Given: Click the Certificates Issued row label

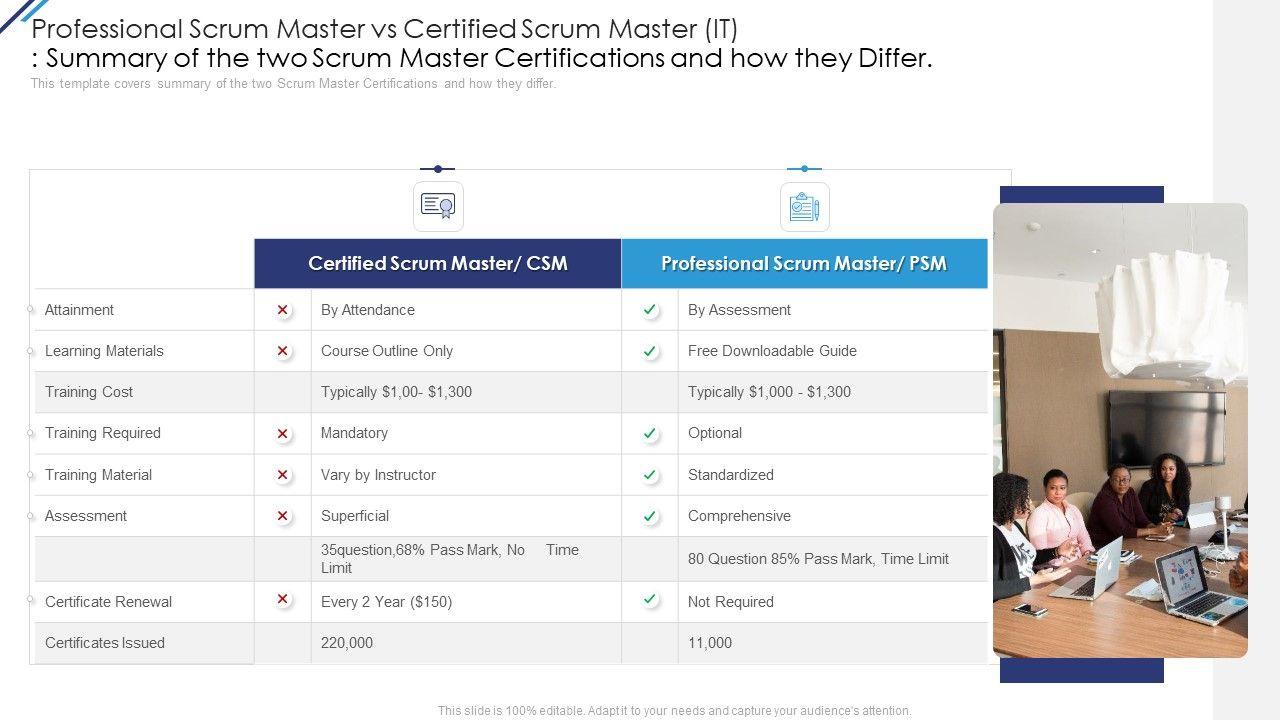Looking at the screenshot, I should [x=105, y=643].
